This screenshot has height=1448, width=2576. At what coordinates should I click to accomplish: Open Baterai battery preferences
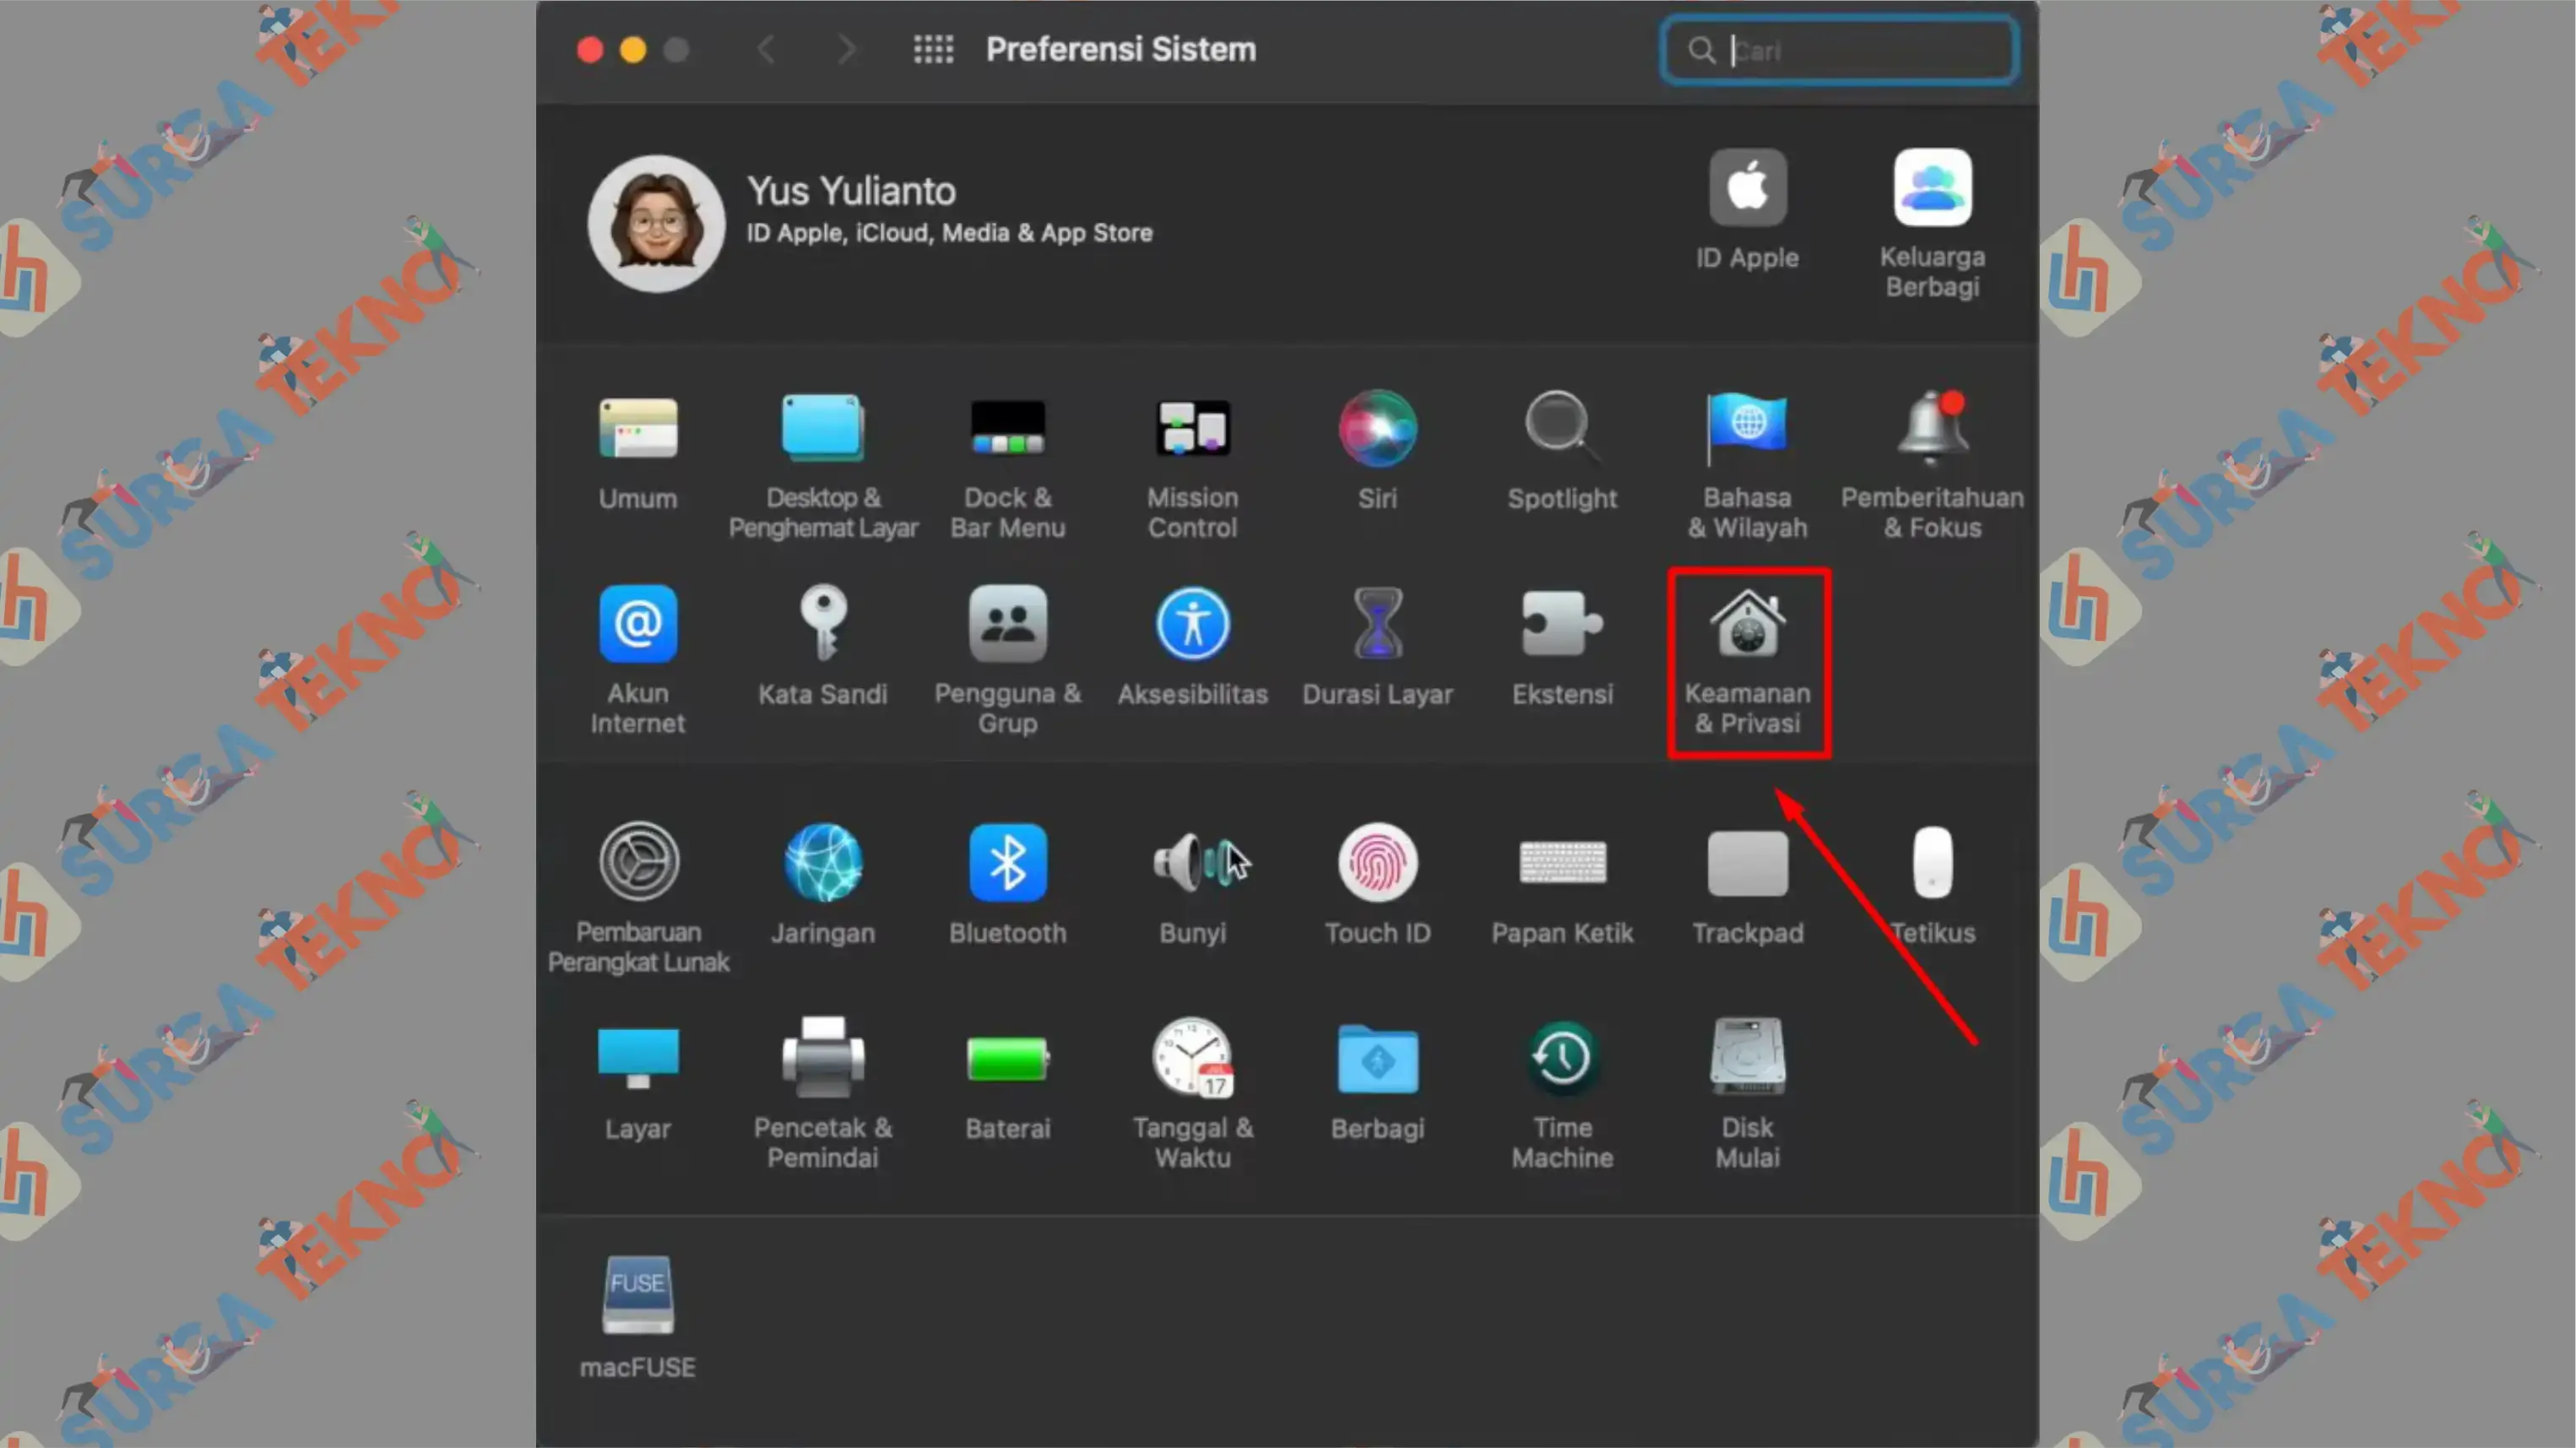click(x=1007, y=1058)
